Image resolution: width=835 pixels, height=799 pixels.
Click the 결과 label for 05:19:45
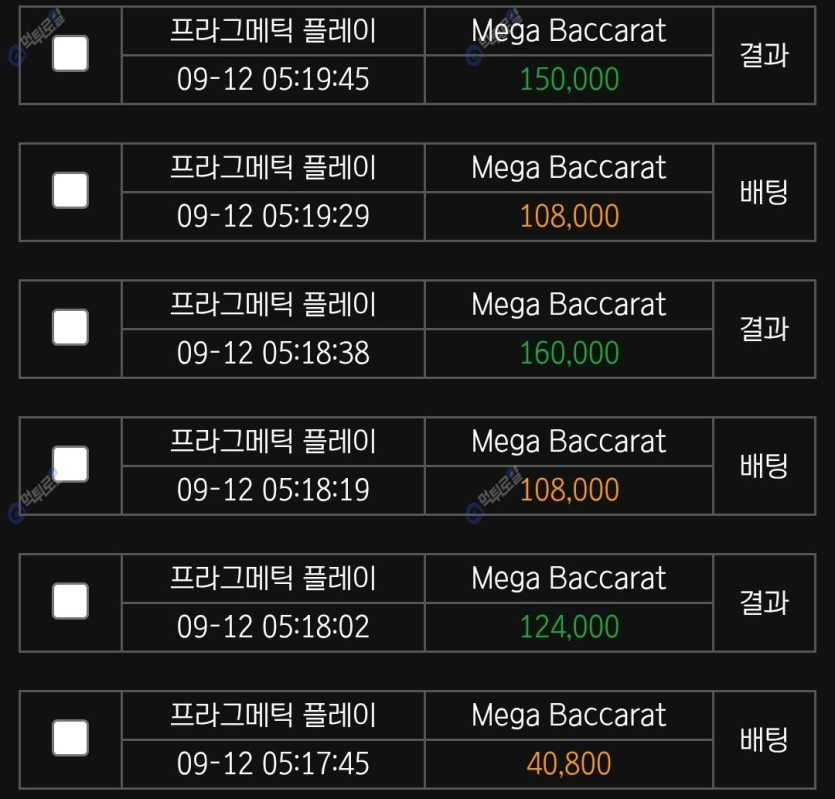click(764, 55)
